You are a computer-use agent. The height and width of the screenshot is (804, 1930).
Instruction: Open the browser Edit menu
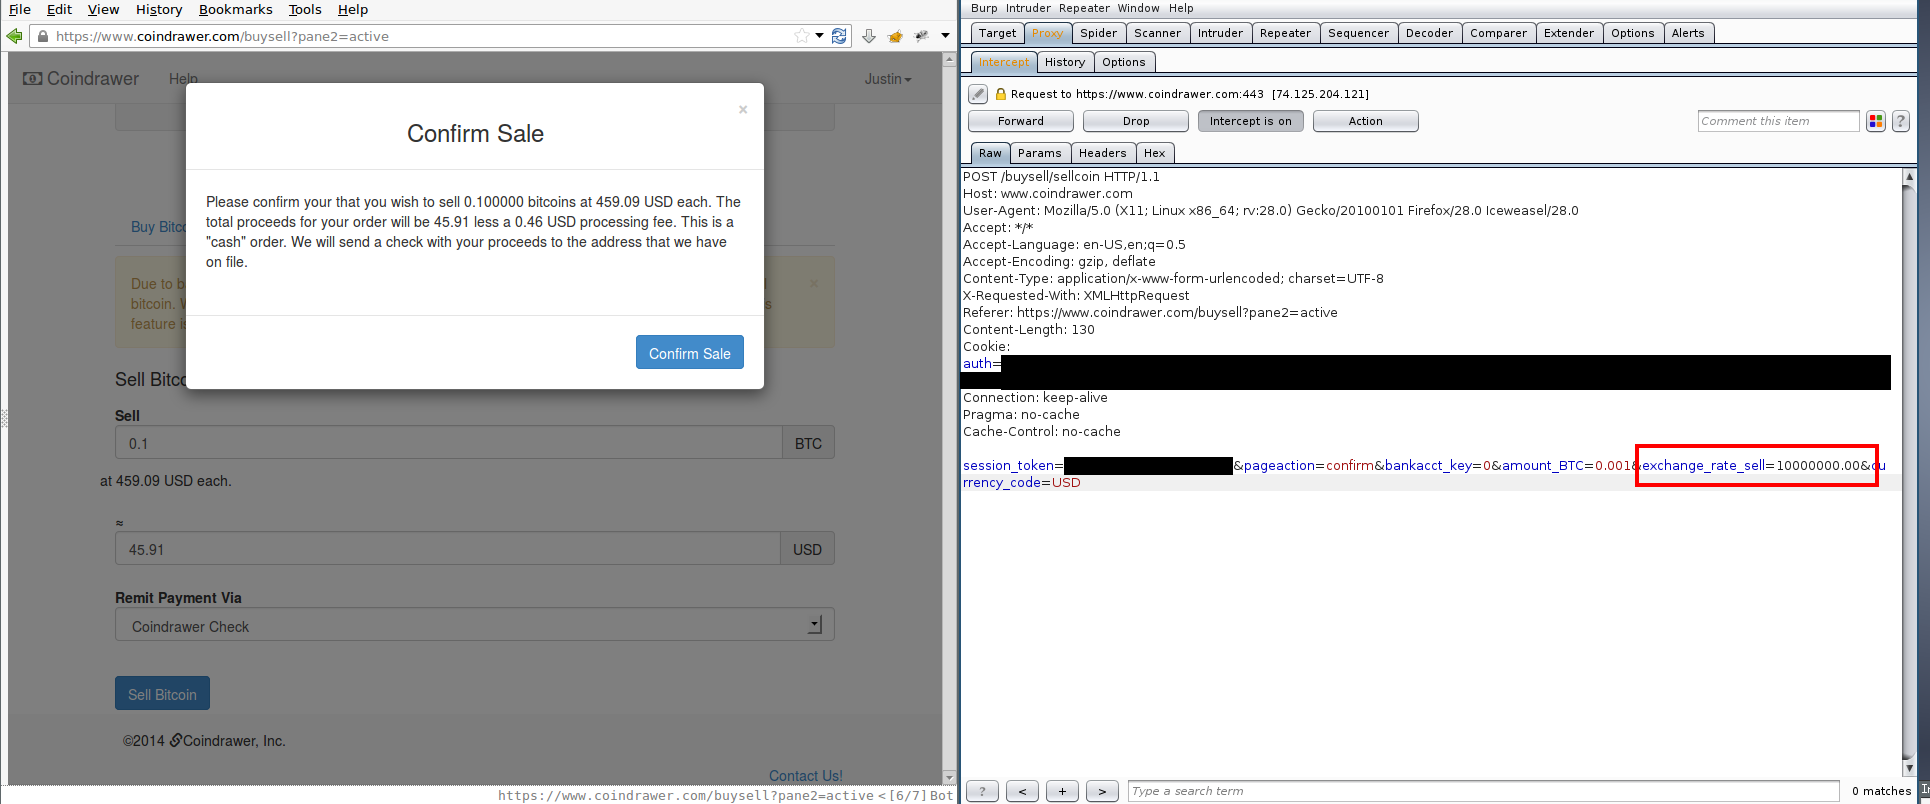click(x=59, y=9)
